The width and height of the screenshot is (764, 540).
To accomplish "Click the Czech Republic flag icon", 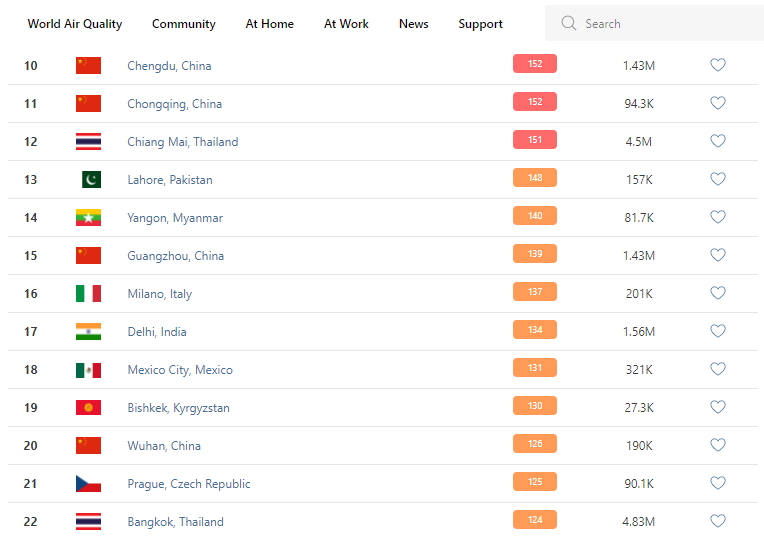I will point(88,483).
